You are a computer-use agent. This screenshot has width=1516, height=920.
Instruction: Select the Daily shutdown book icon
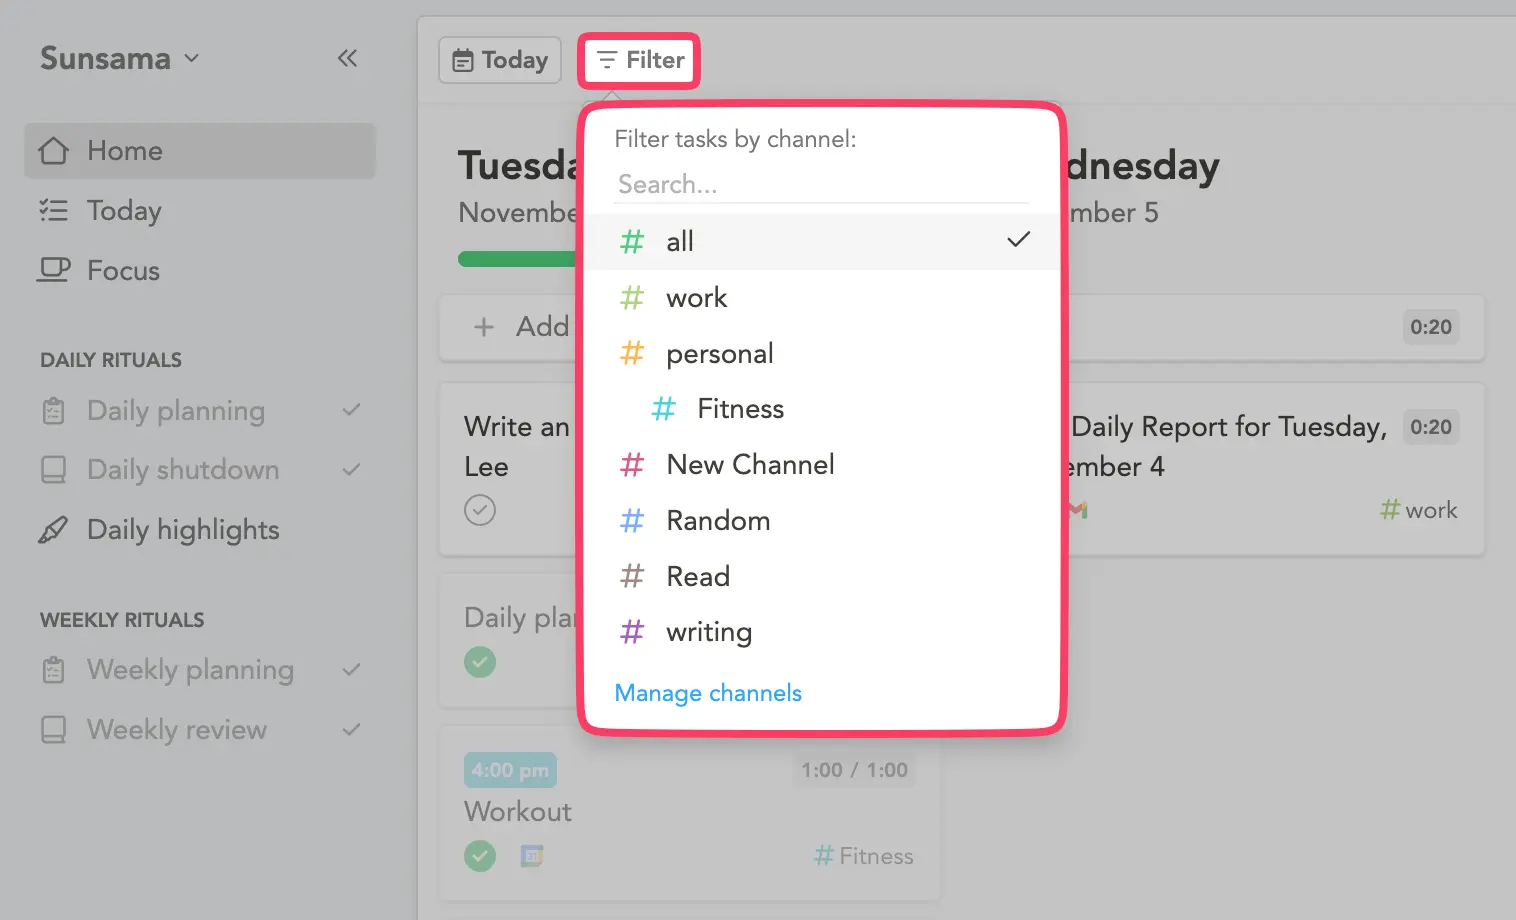[53, 470]
